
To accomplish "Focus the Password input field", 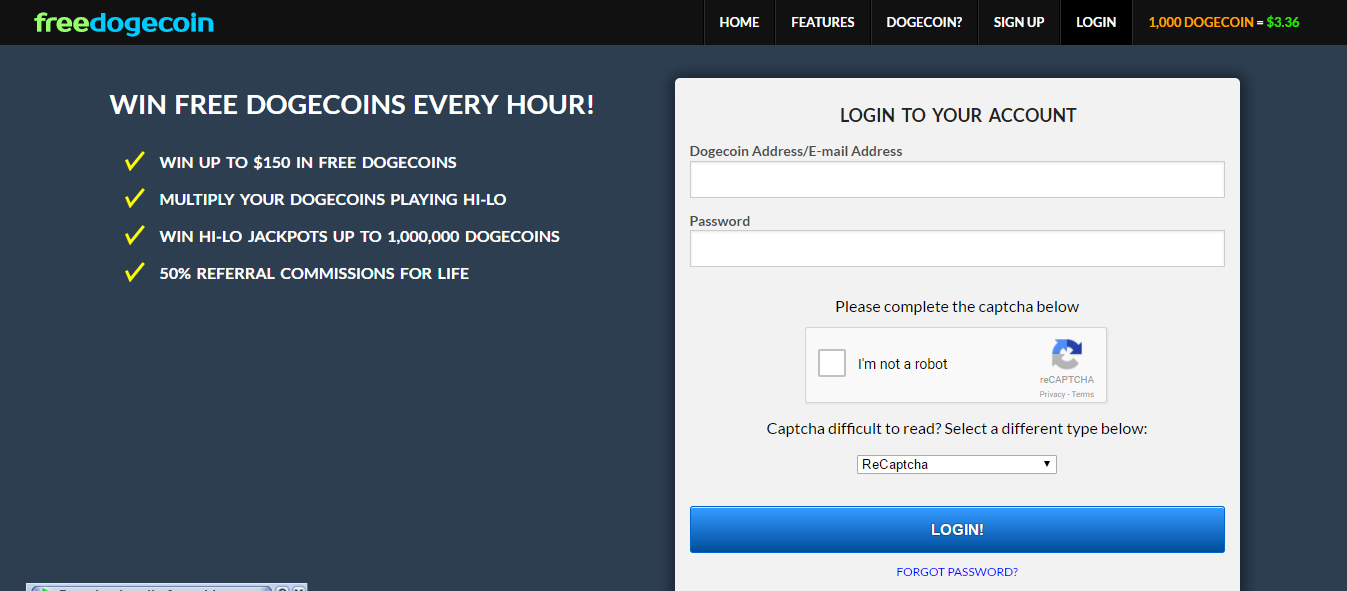I will coord(957,249).
